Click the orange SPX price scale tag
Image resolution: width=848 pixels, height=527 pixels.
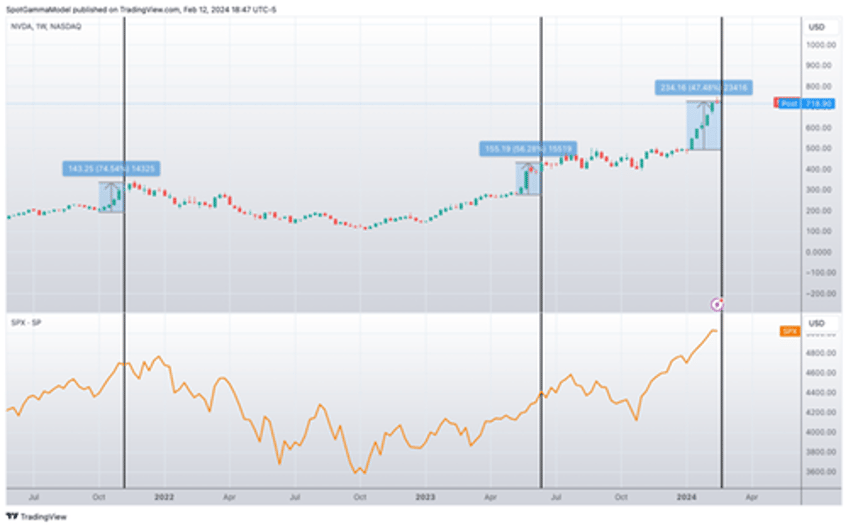pos(790,331)
